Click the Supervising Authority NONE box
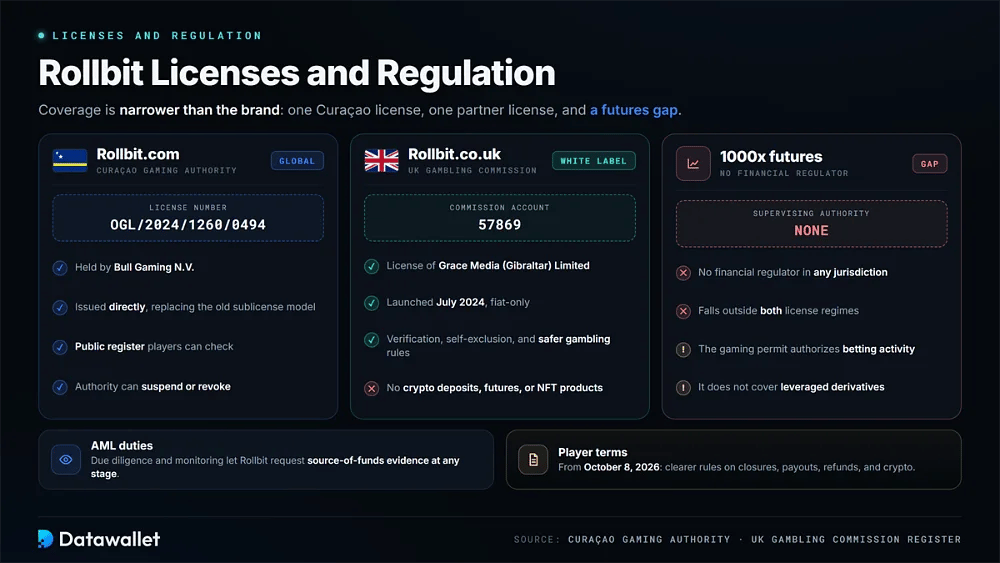Screen dimensions: 1000x563 point(811,224)
